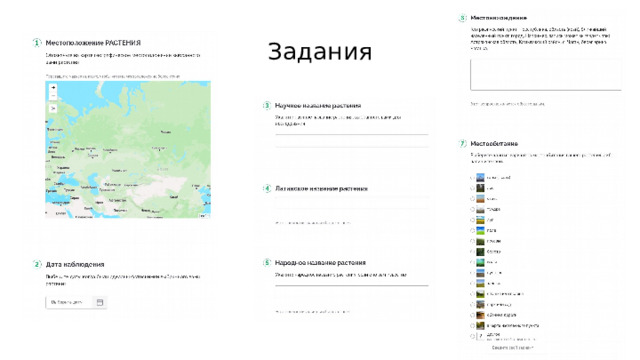This screenshot has height=360, width=640.
Task: Click the Latin plant name input line
Action: [352, 203]
